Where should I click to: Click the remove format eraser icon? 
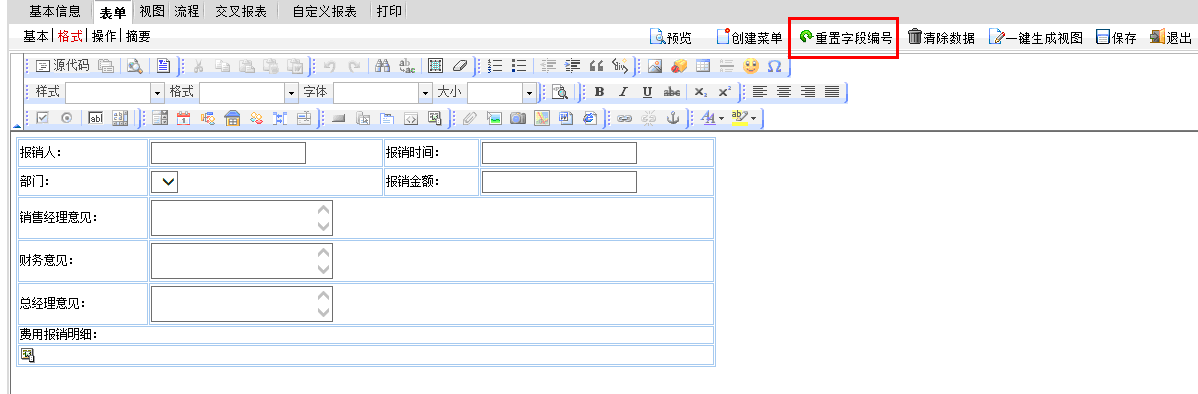coord(459,66)
